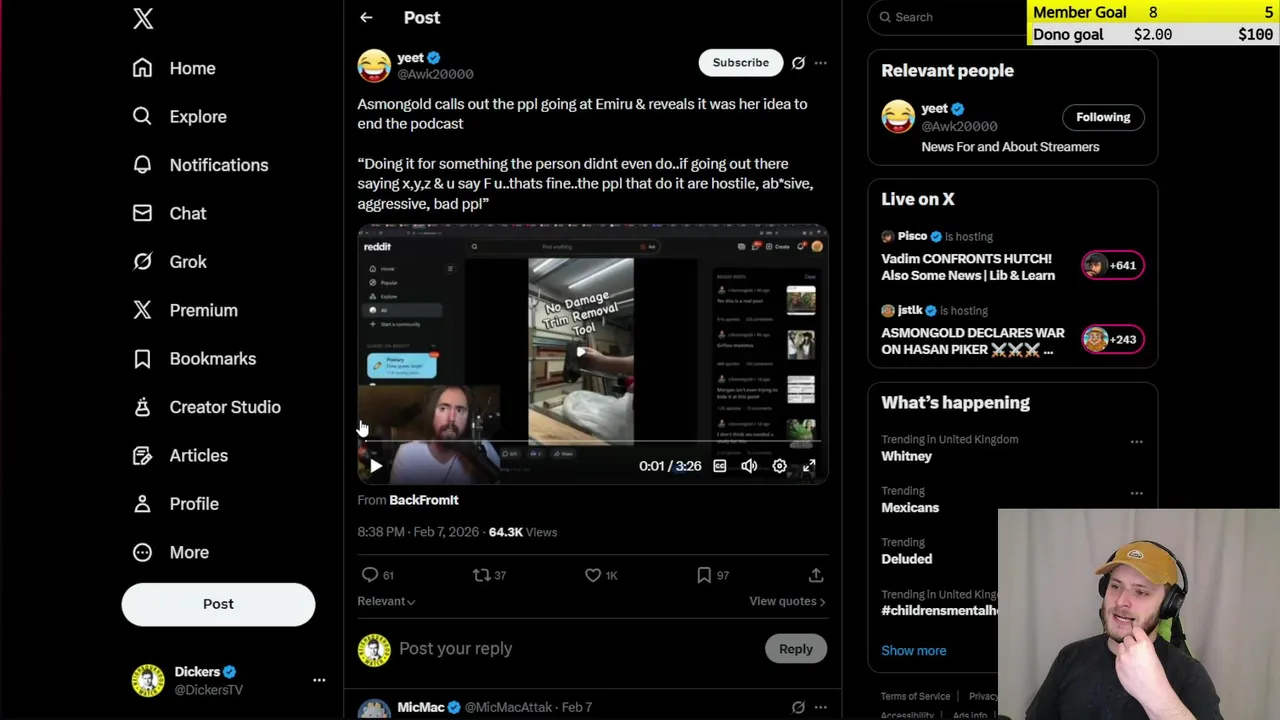Click the Member Goal overlay text
Screen dimensions: 1280x720
coord(1079,12)
